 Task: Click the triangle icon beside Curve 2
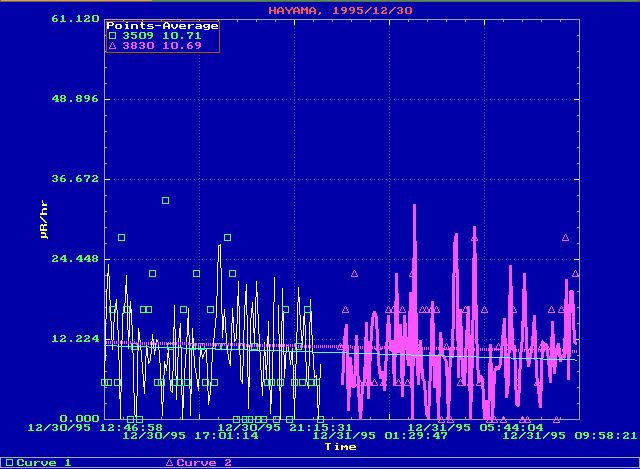coord(168,463)
